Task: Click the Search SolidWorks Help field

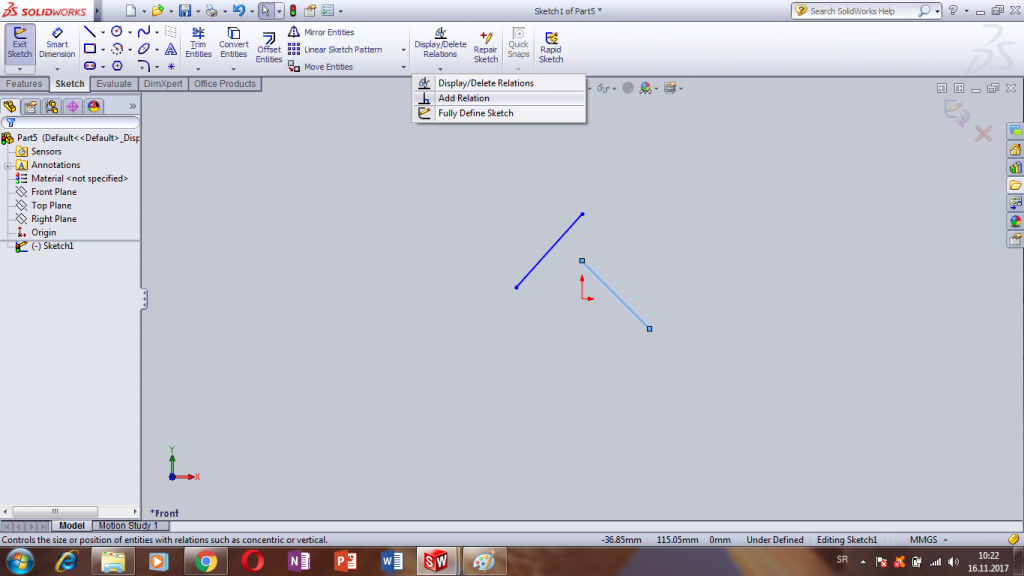Action: point(862,10)
